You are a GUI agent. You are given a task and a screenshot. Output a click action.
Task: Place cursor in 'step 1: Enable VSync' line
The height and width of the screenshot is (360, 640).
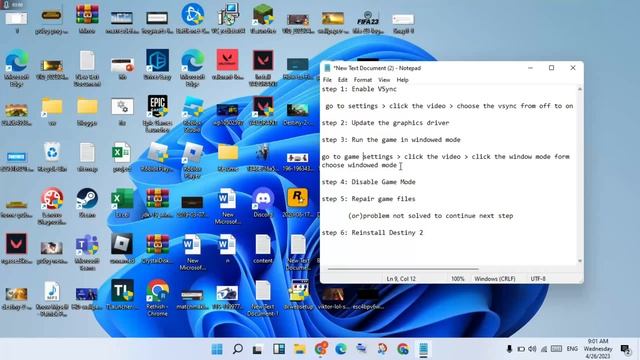tap(359, 89)
